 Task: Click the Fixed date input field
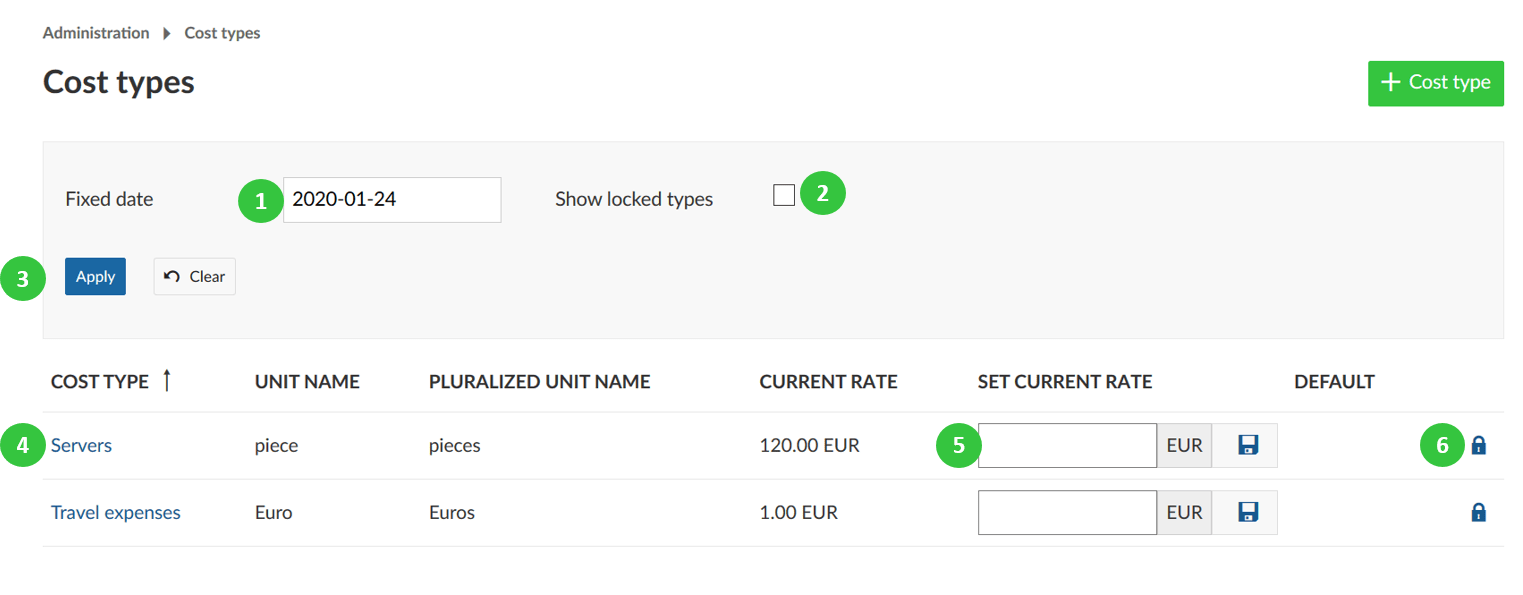[392, 199]
